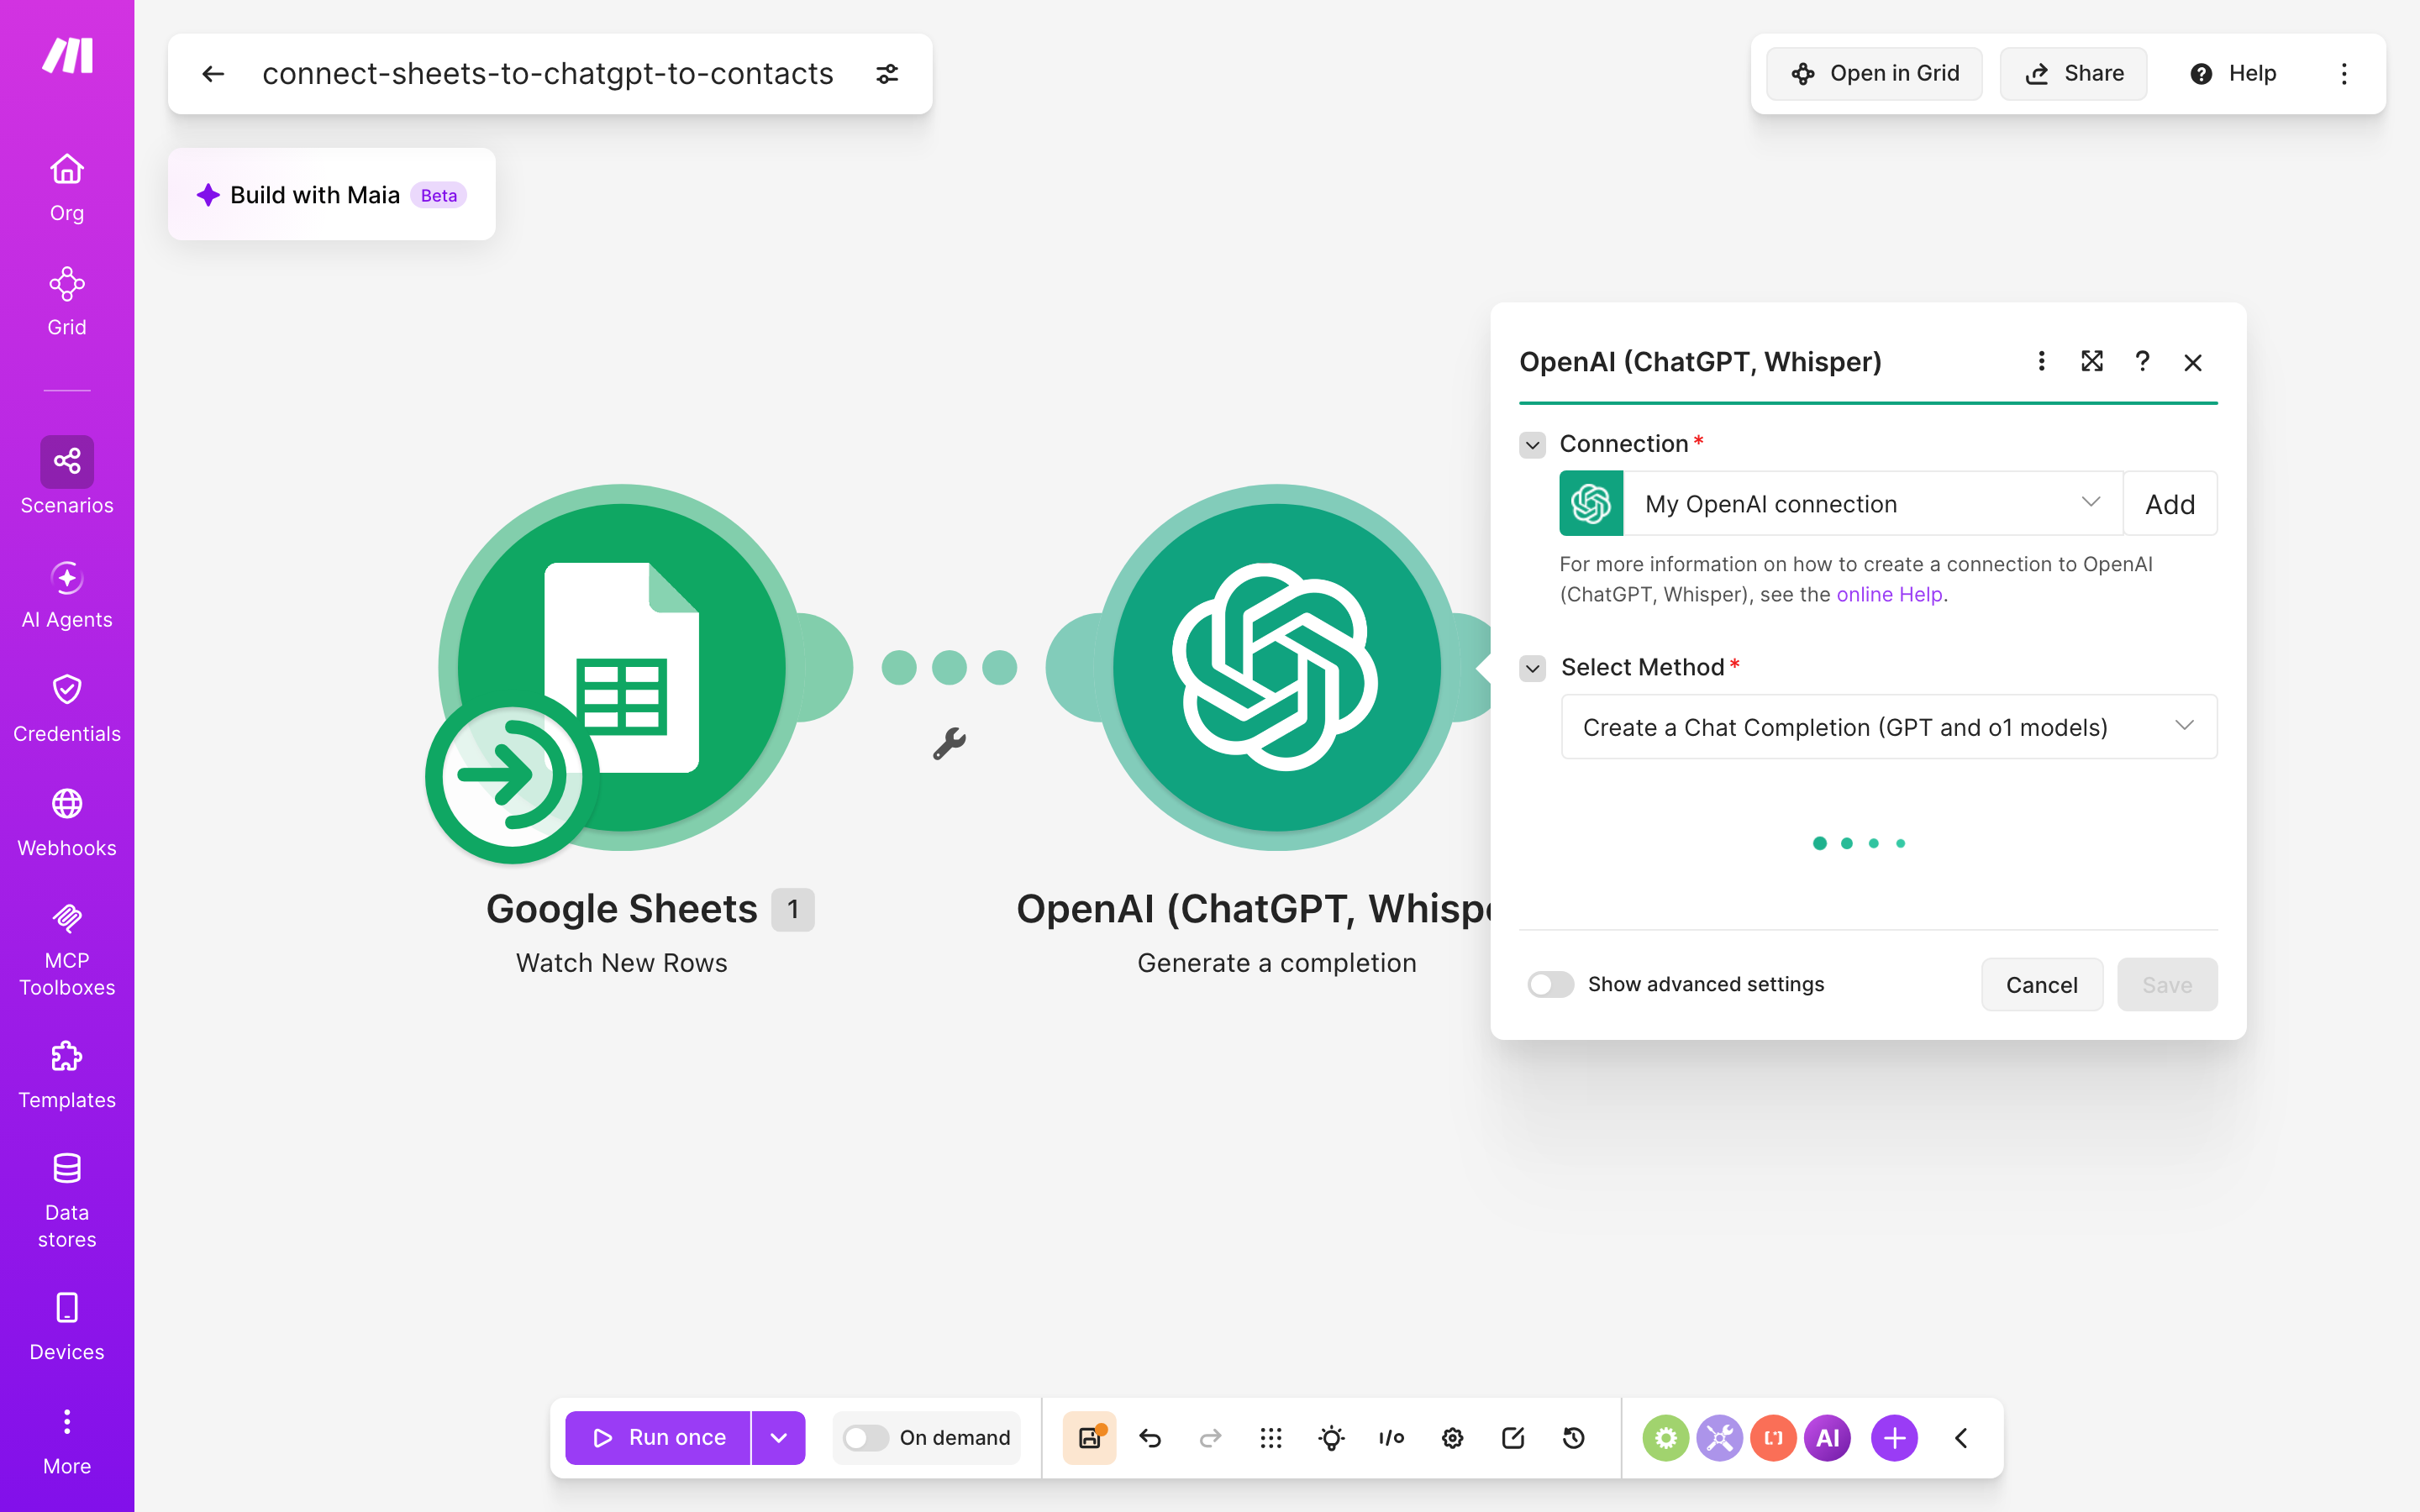Open Devices in the sidebar
The height and width of the screenshot is (1512, 2420).
[67, 1327]
